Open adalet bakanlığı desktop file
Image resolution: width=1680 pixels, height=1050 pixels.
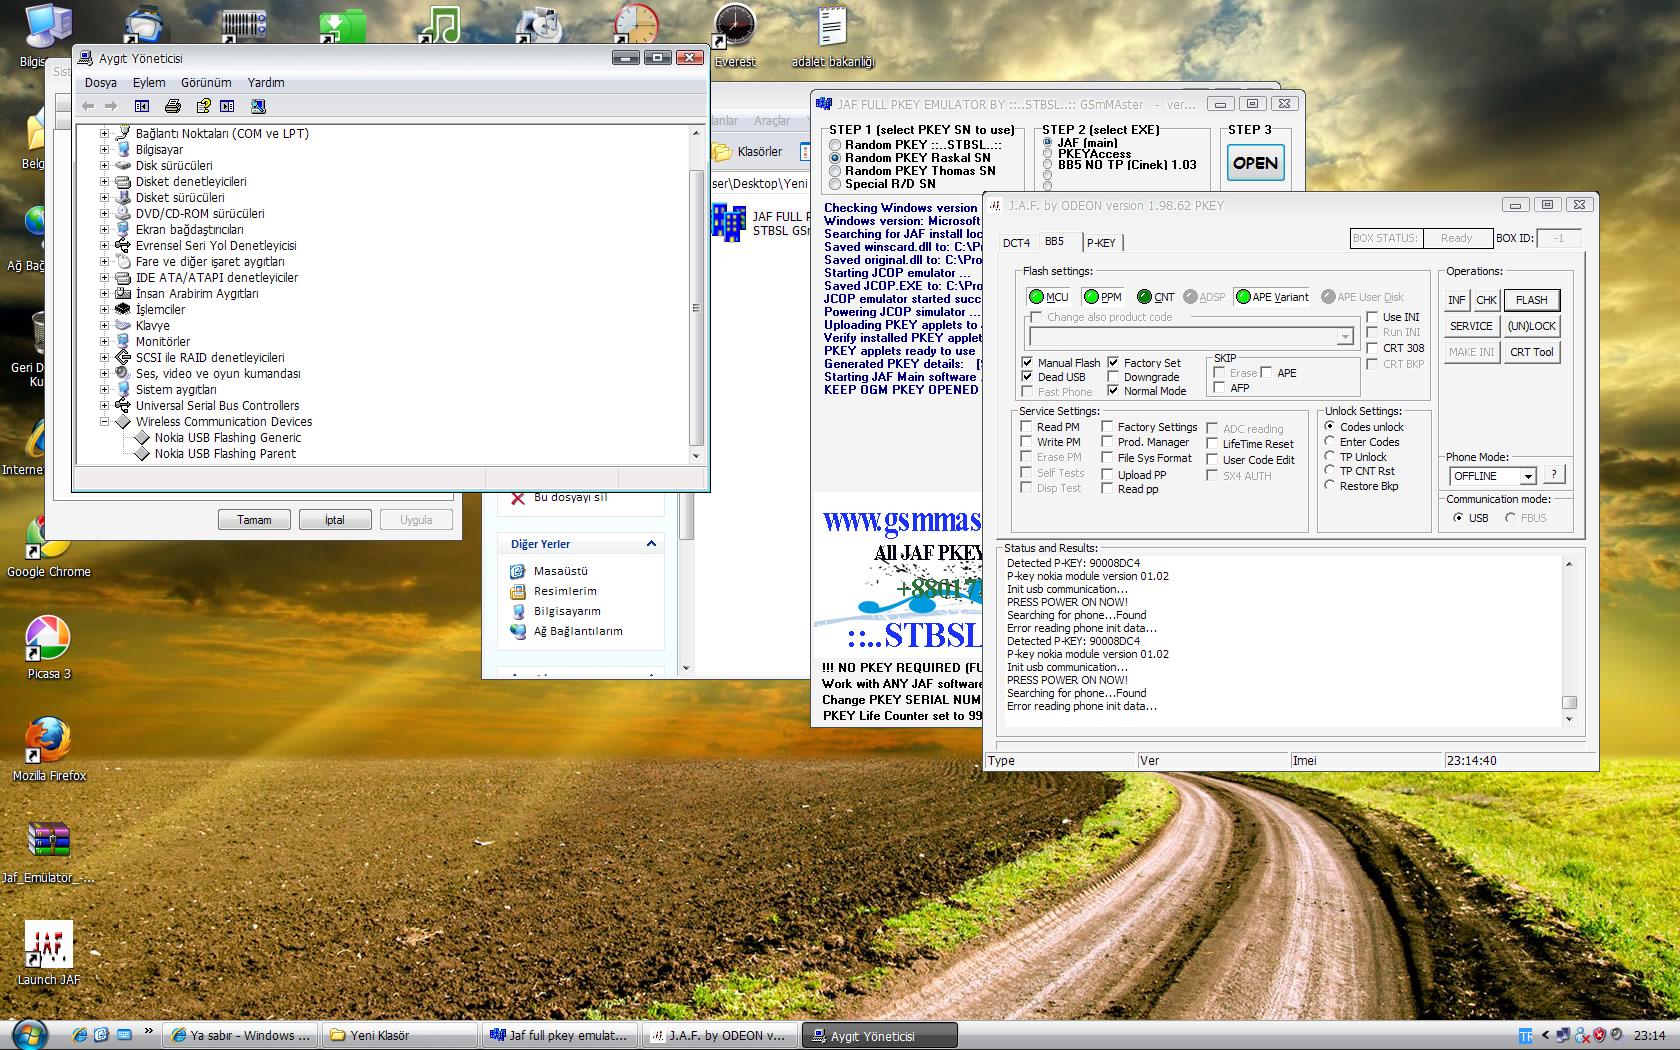pos(832,37)
